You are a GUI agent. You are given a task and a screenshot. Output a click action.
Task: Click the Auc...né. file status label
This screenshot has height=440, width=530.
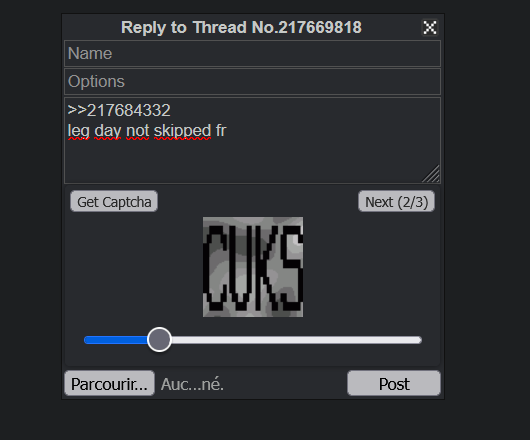click(x=192, y=384)
